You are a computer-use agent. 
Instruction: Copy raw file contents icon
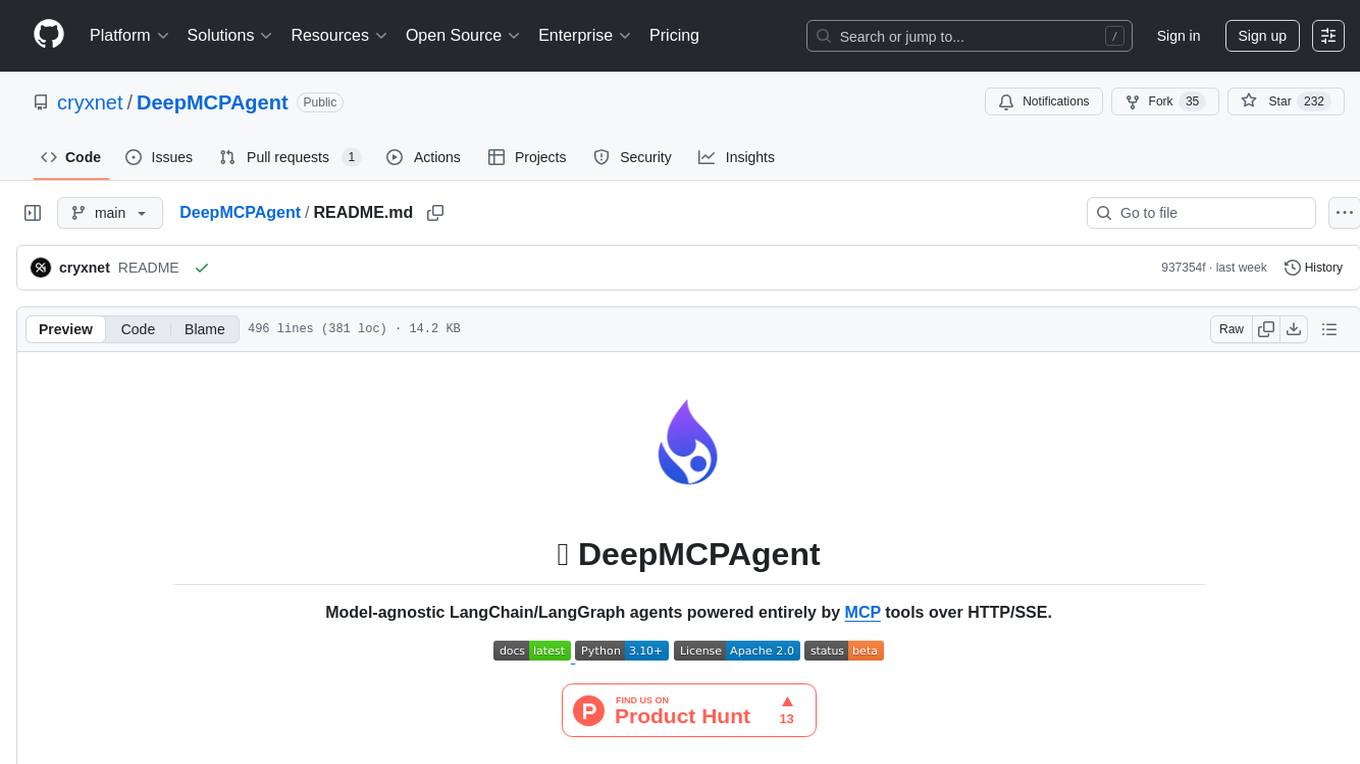1266,329
